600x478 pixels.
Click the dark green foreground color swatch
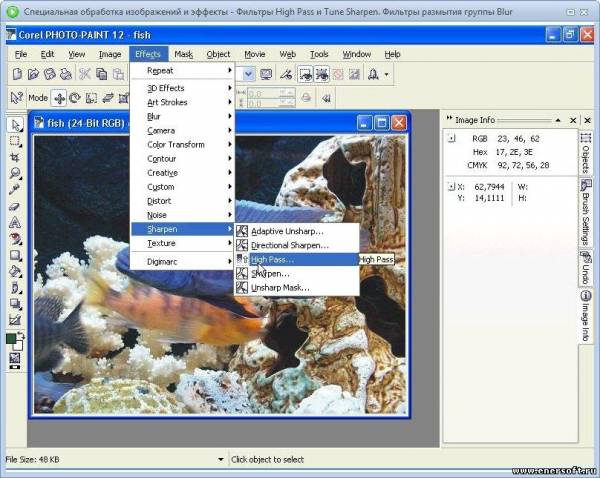(11, 339)
